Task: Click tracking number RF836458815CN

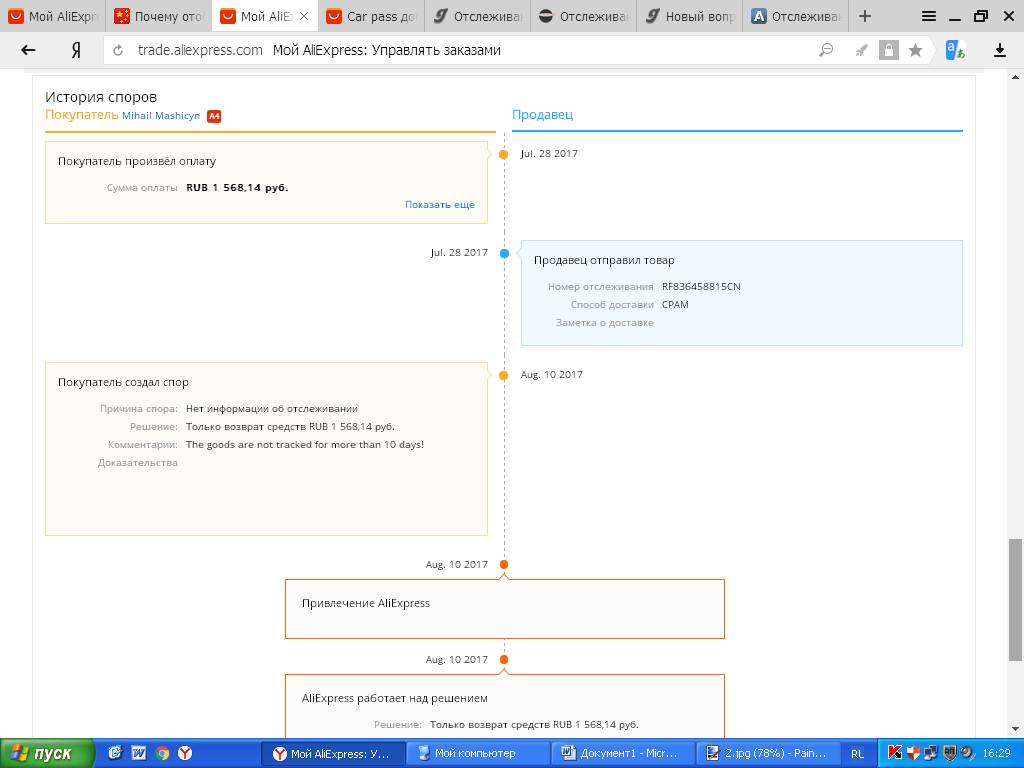Action: [x=701, y=286]
